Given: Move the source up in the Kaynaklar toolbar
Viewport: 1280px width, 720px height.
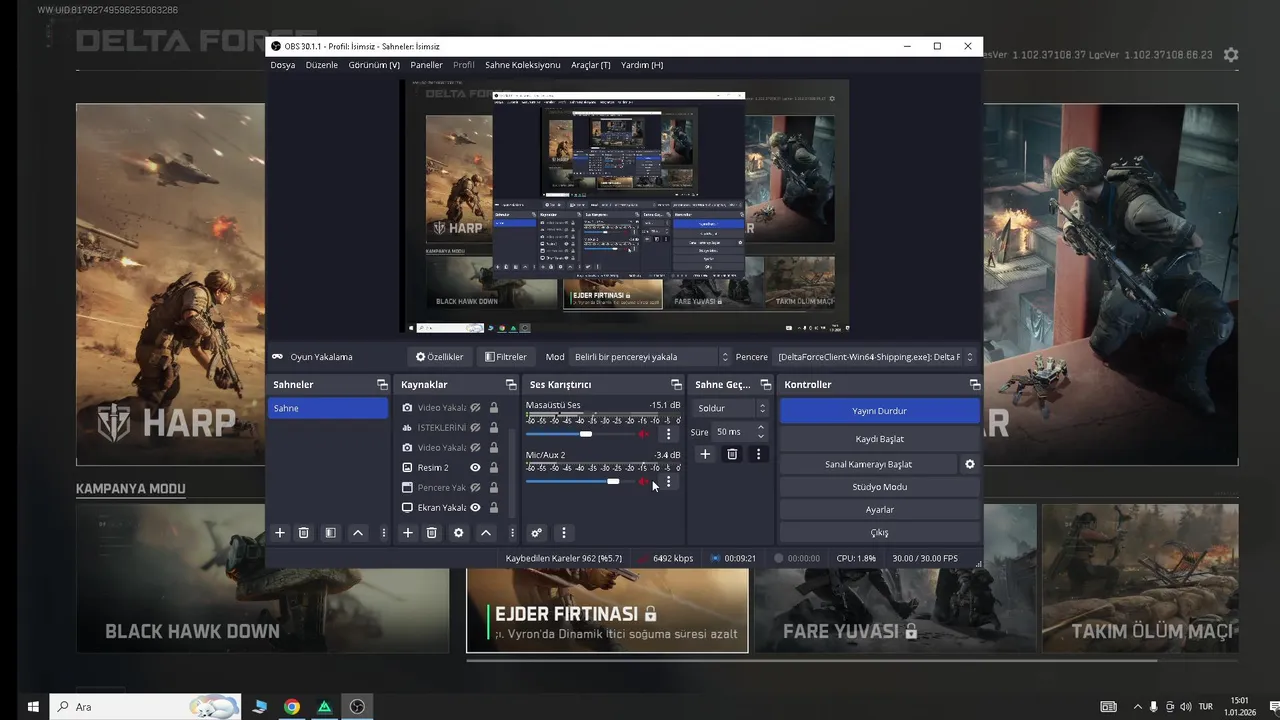Looking at the screenshot, I should (486, 533).
